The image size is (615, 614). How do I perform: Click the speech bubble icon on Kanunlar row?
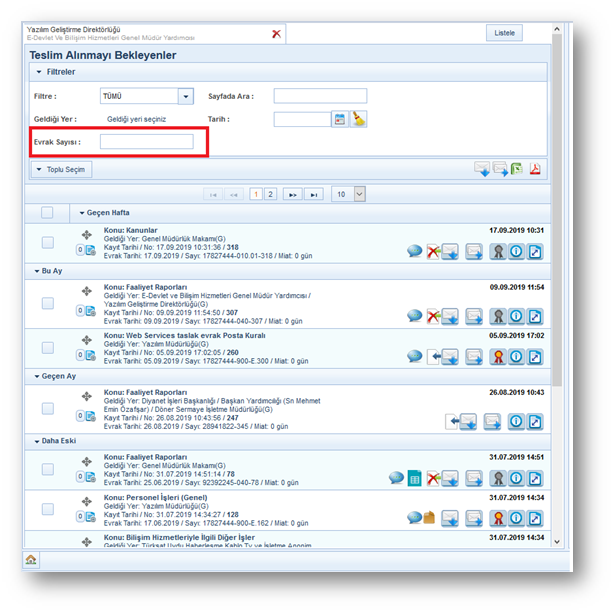coord(414,251)
